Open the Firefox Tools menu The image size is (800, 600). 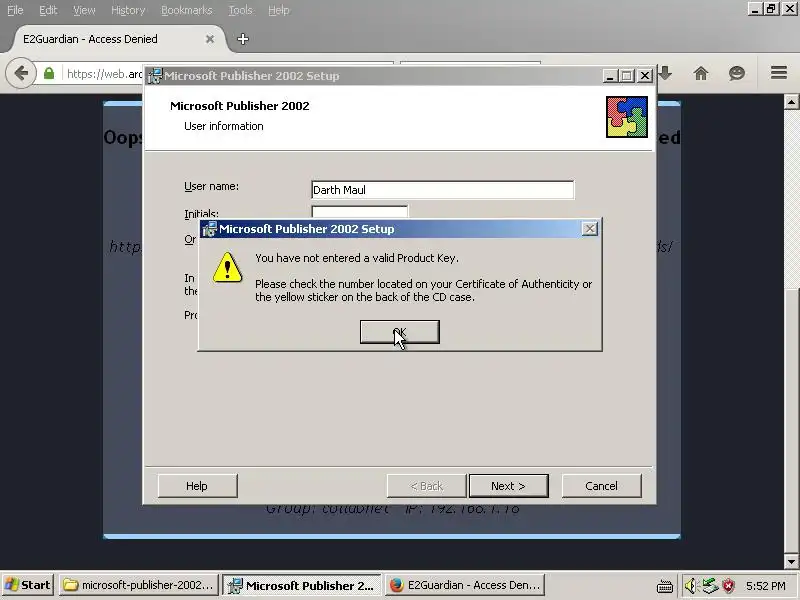(x=240, y=10)
